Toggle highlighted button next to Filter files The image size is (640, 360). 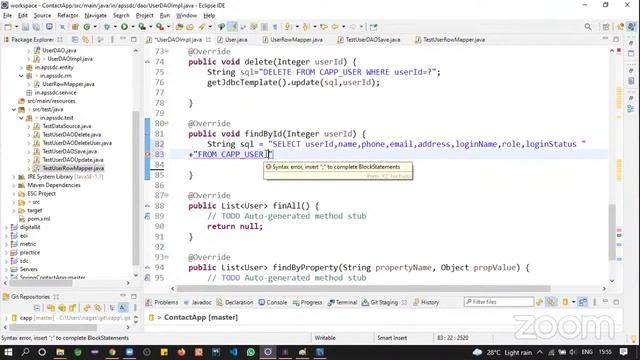551,302
